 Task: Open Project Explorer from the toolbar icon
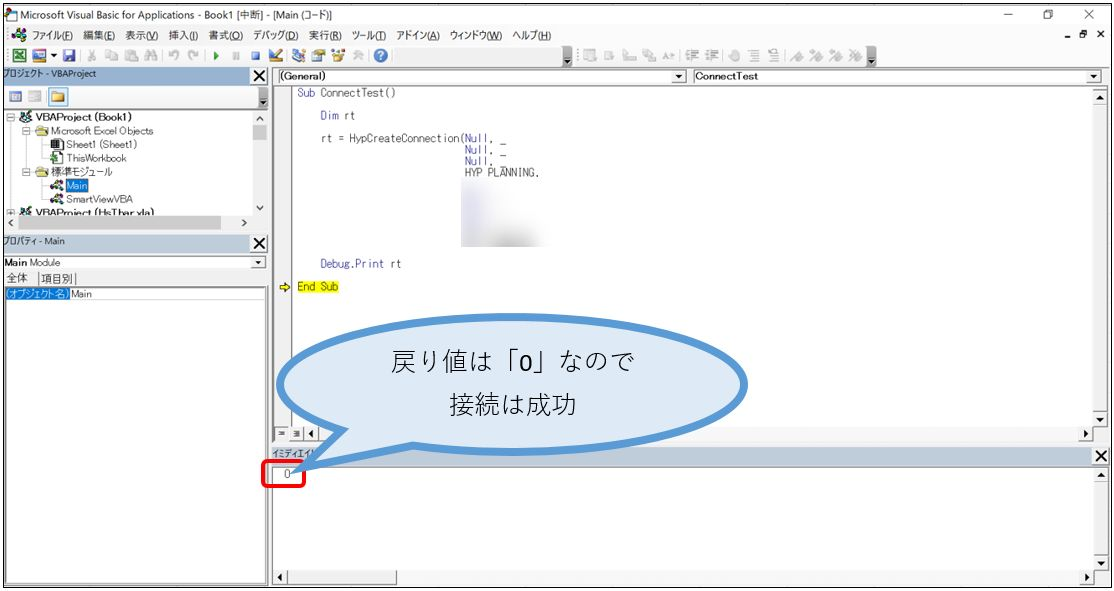pyautogui.click(x=299, y=57)
